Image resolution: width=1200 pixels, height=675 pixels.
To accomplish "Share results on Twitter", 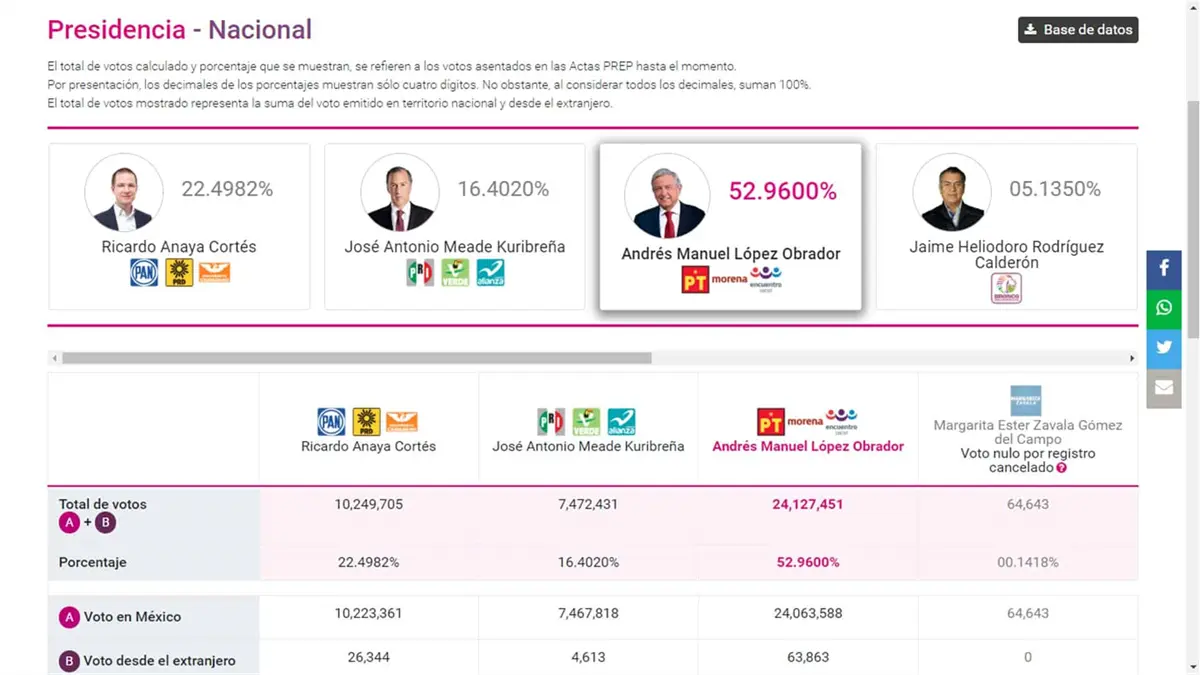I will pos(1164,348).
